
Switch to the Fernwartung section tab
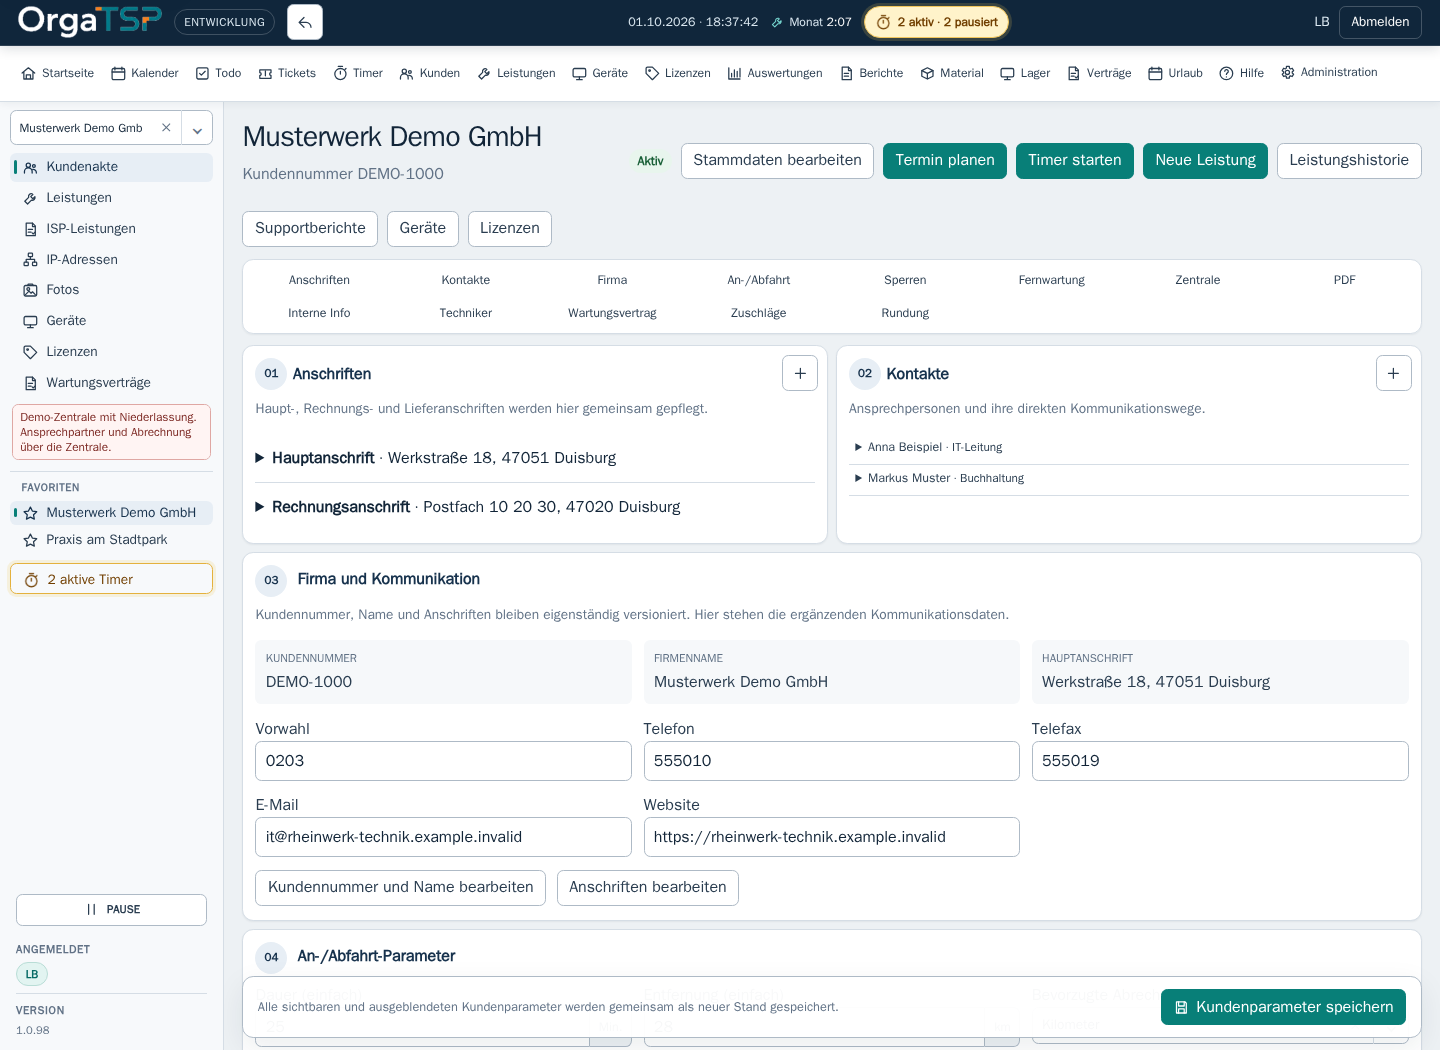click(1051, 280)
